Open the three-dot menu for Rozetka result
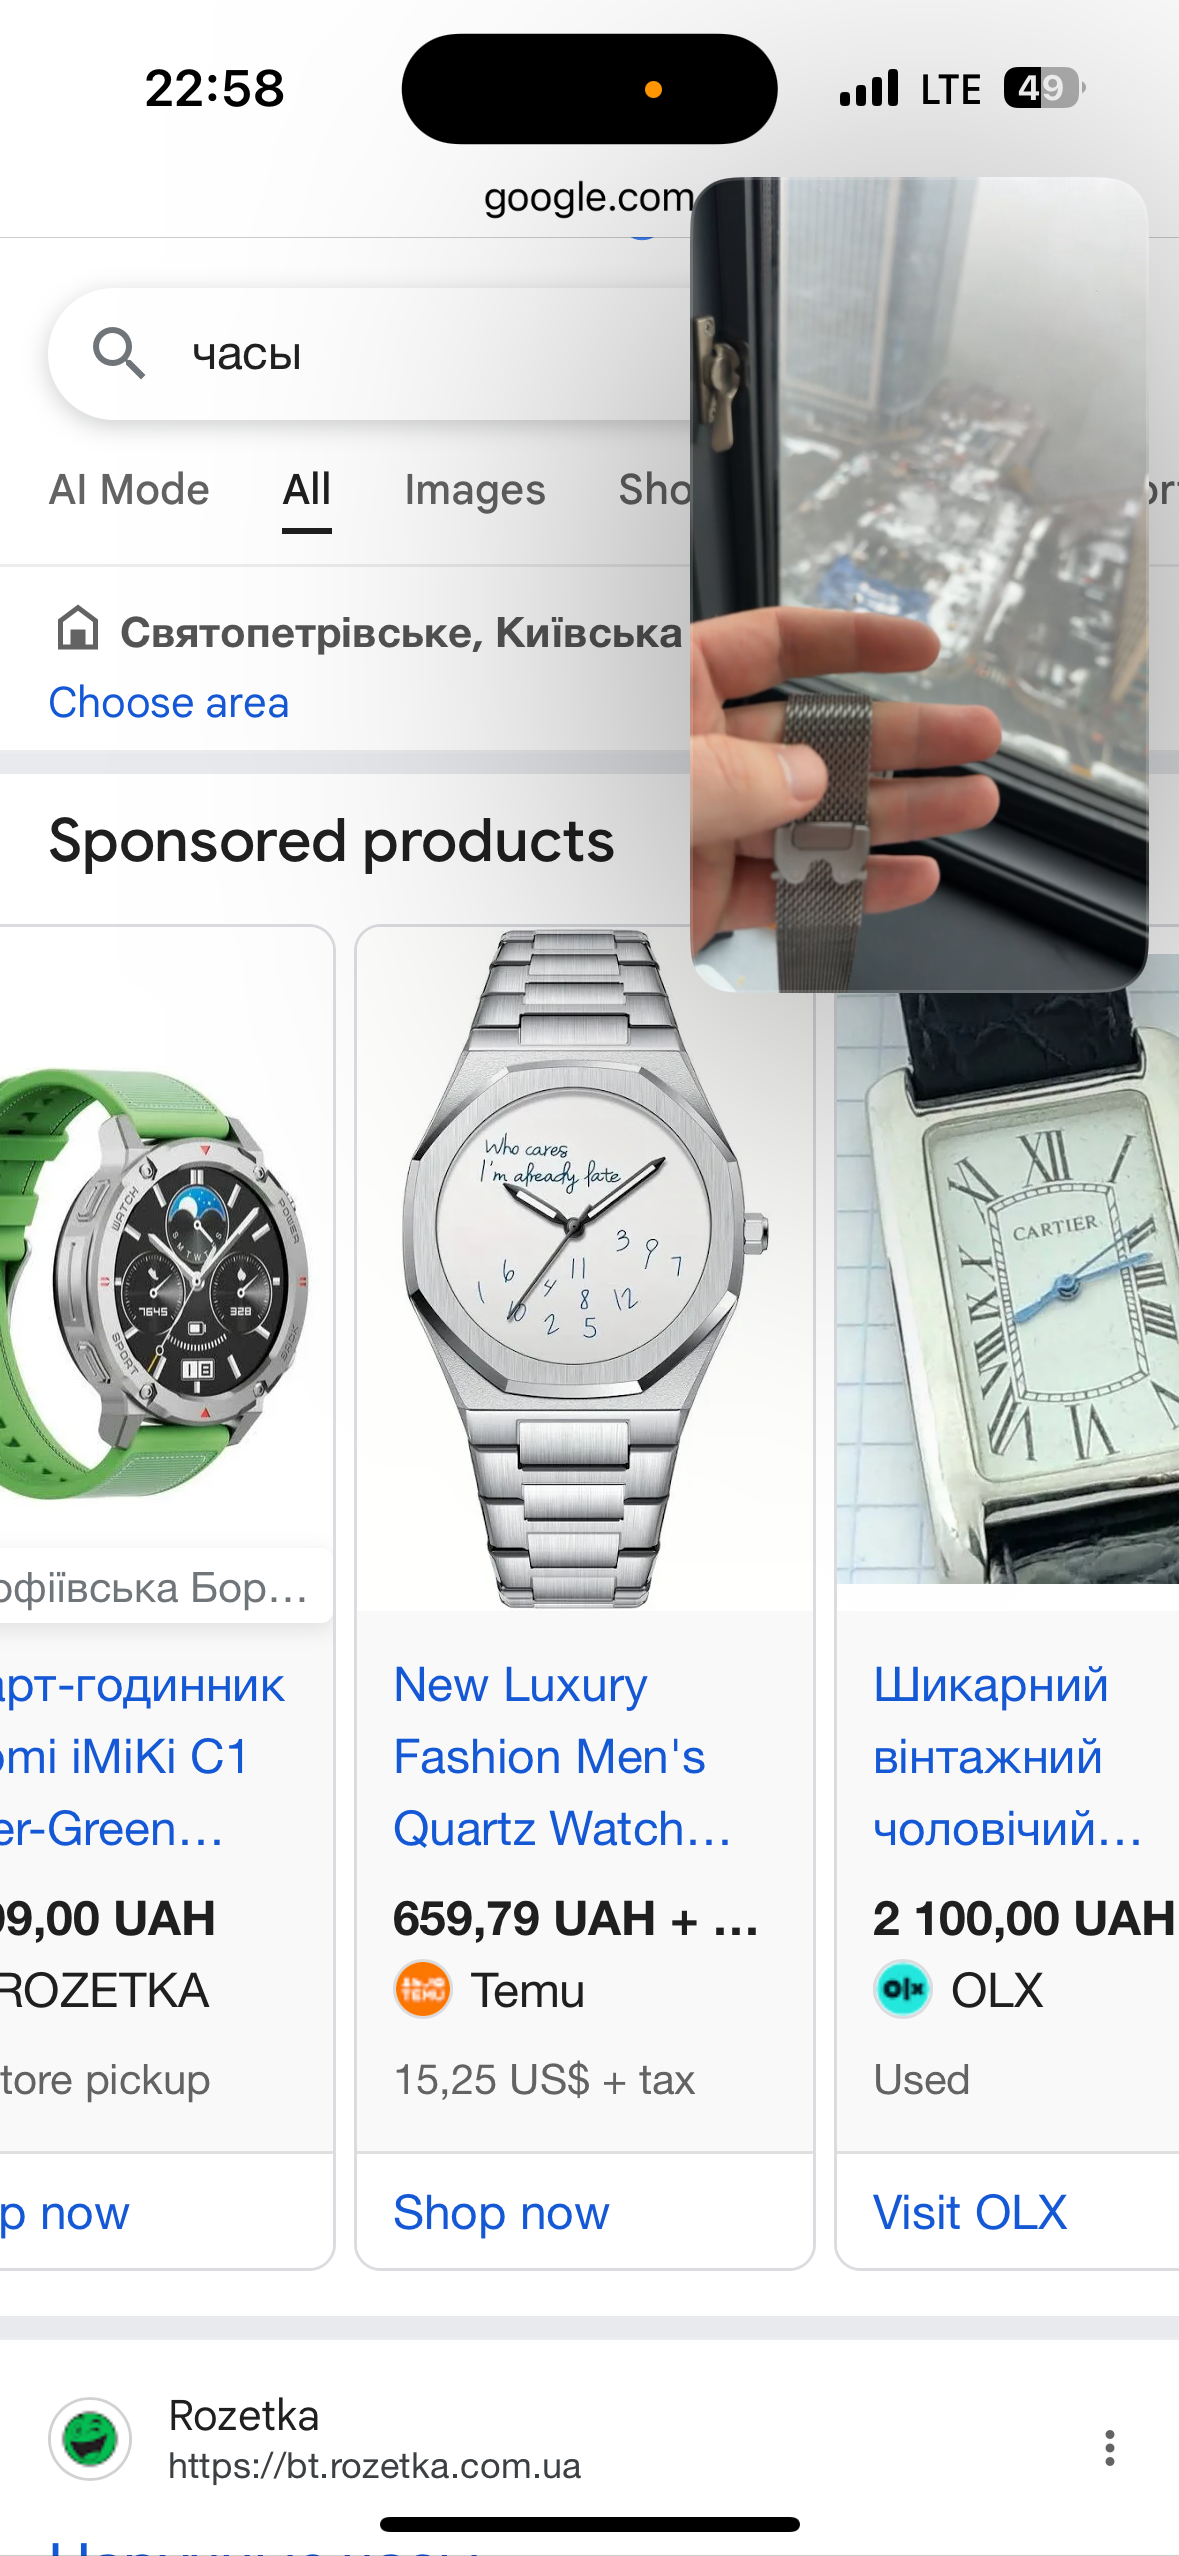The height and width of the screenshot is (2556, 1179). 1109,2447
